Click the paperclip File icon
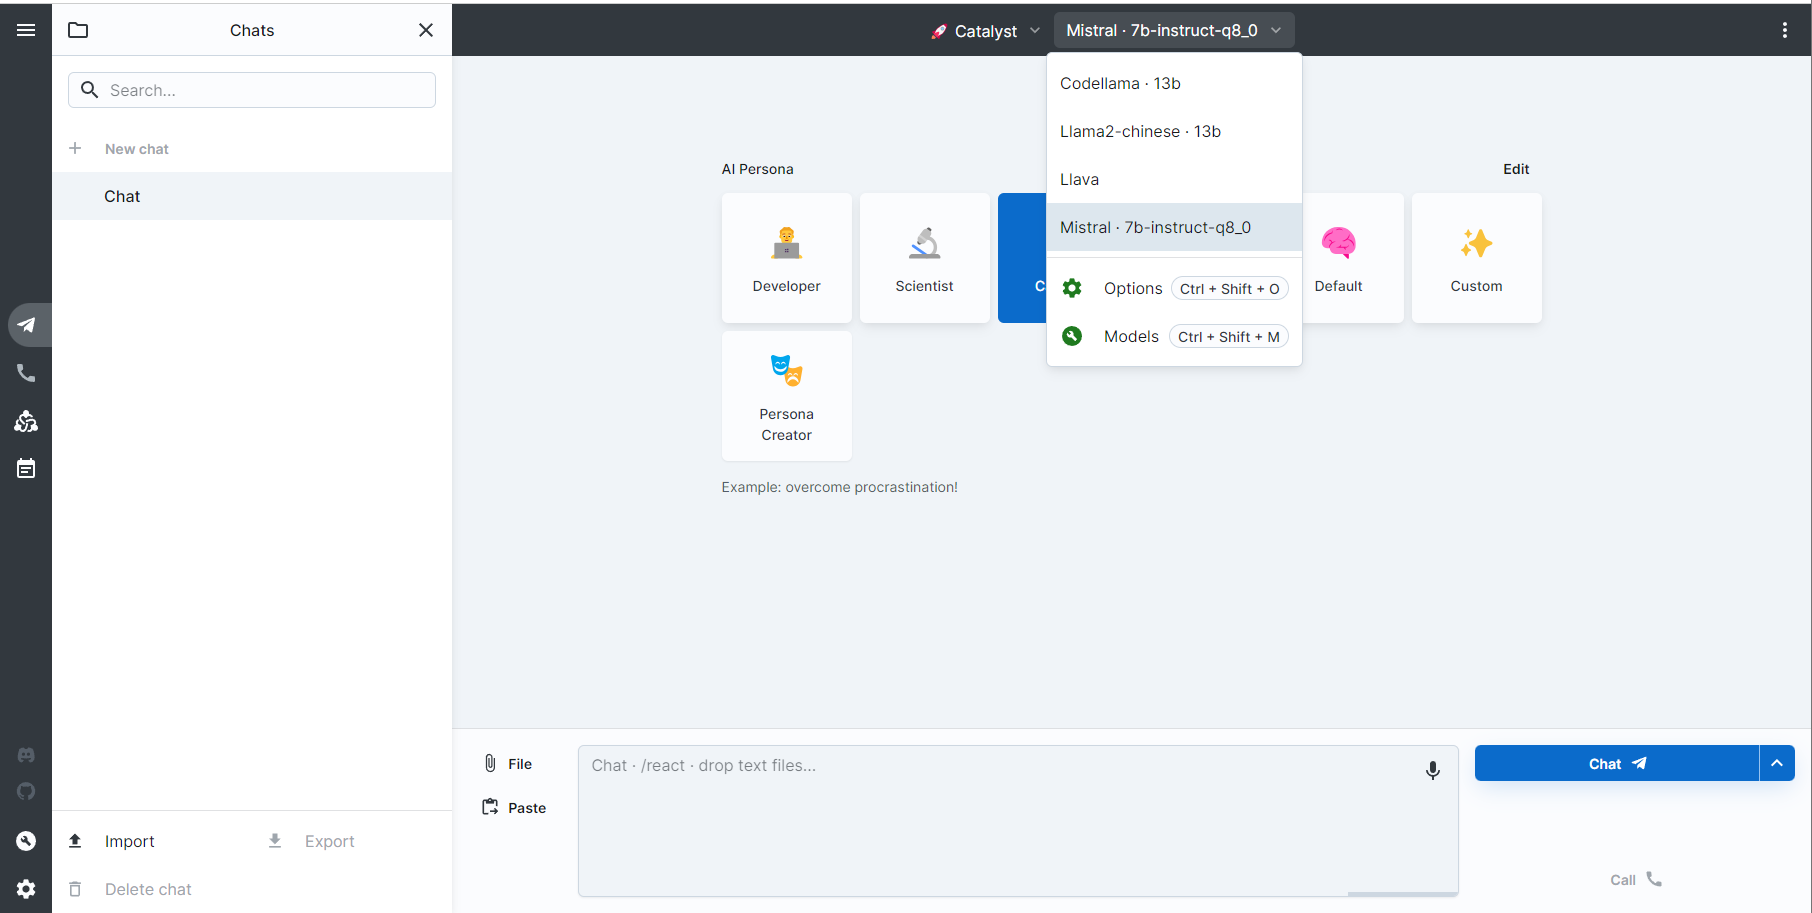This screenshot has width=1812, height=913. 490,763
